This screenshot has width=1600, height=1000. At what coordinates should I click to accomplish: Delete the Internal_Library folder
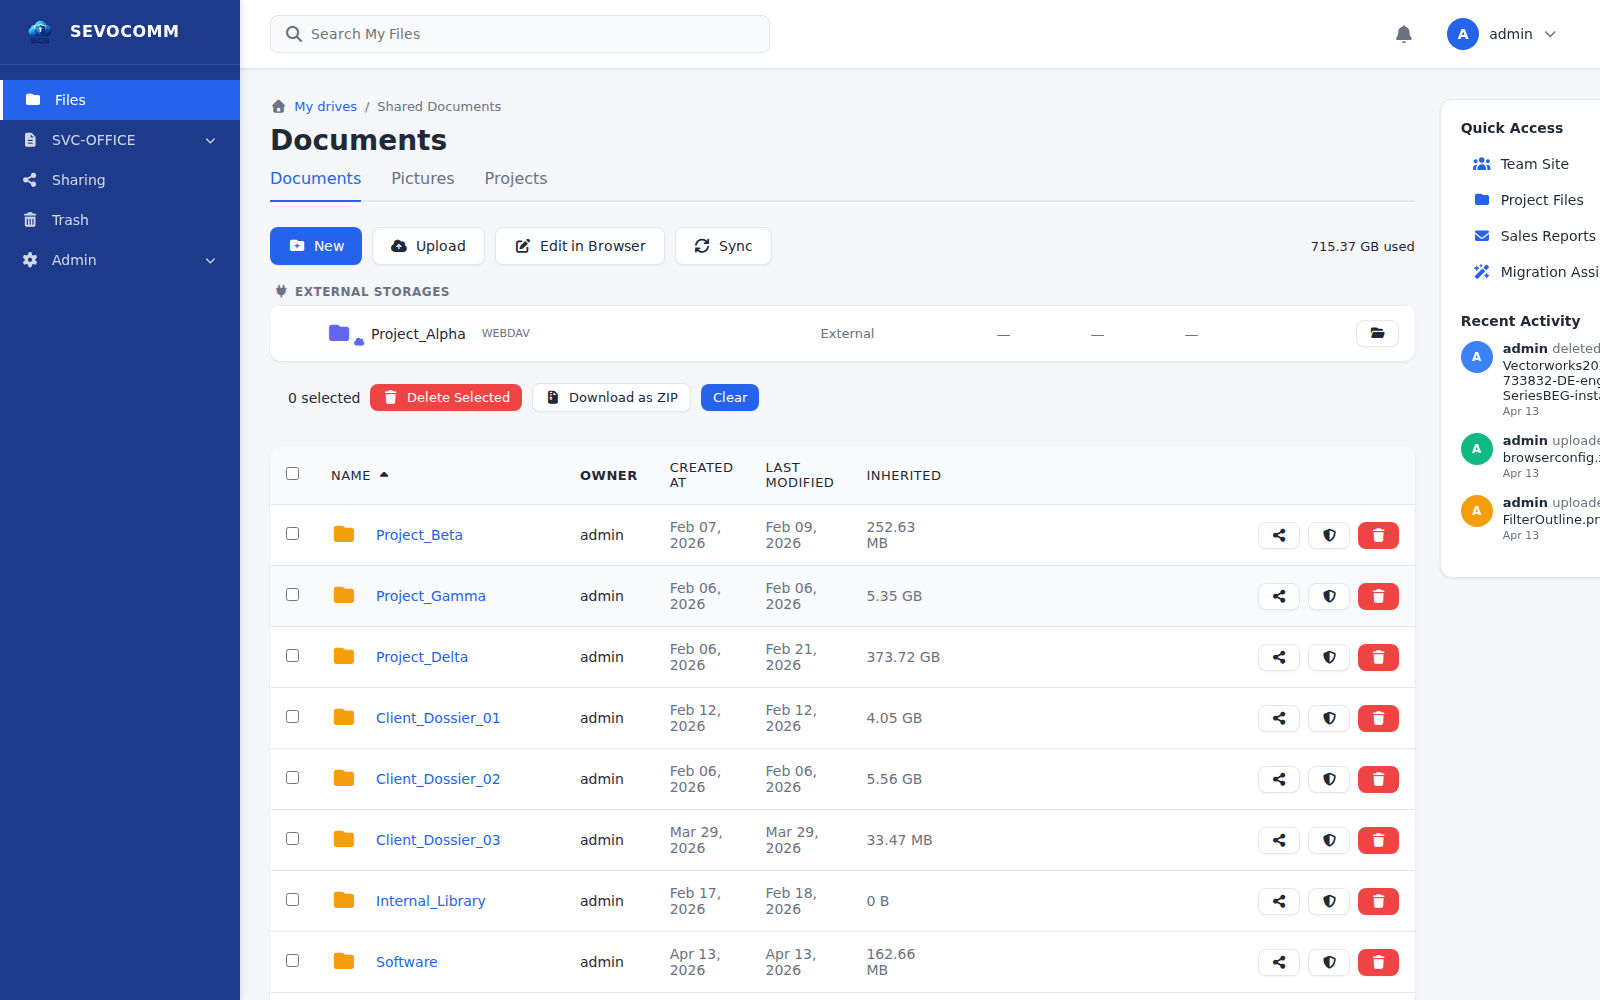point(1378,901)
